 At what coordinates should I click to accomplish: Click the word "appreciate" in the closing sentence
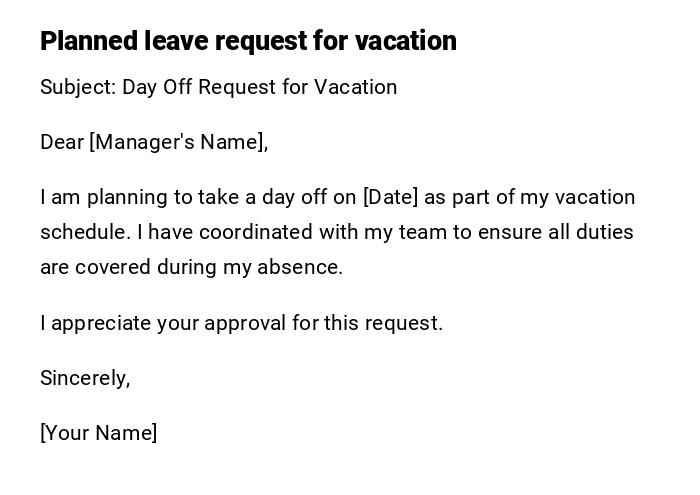pos(99,323)
